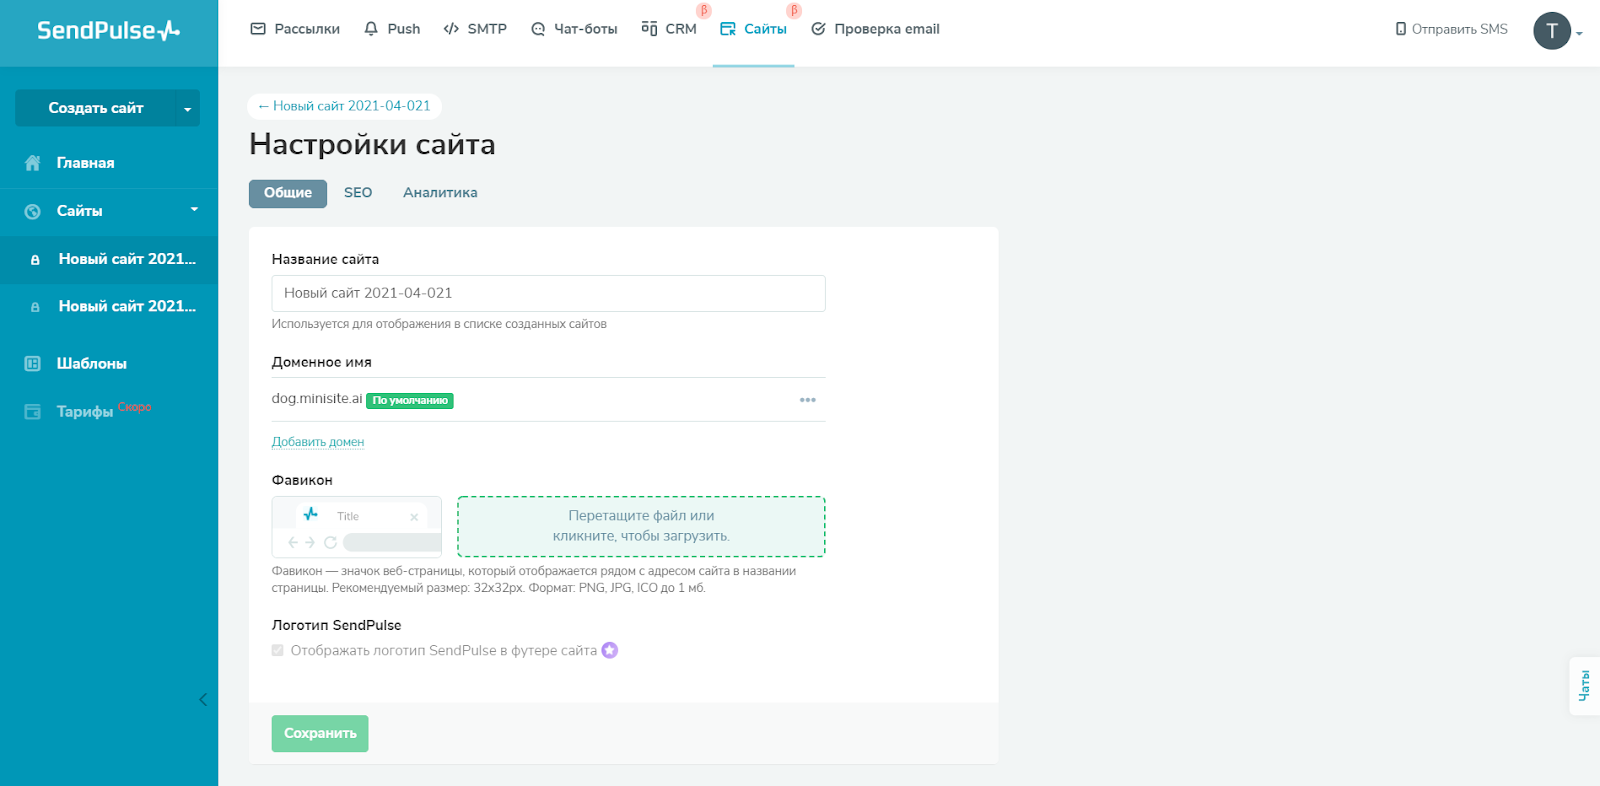Screen dimensions: 1600x786
Task: Click the site name input field
Action: pos(548,294)
